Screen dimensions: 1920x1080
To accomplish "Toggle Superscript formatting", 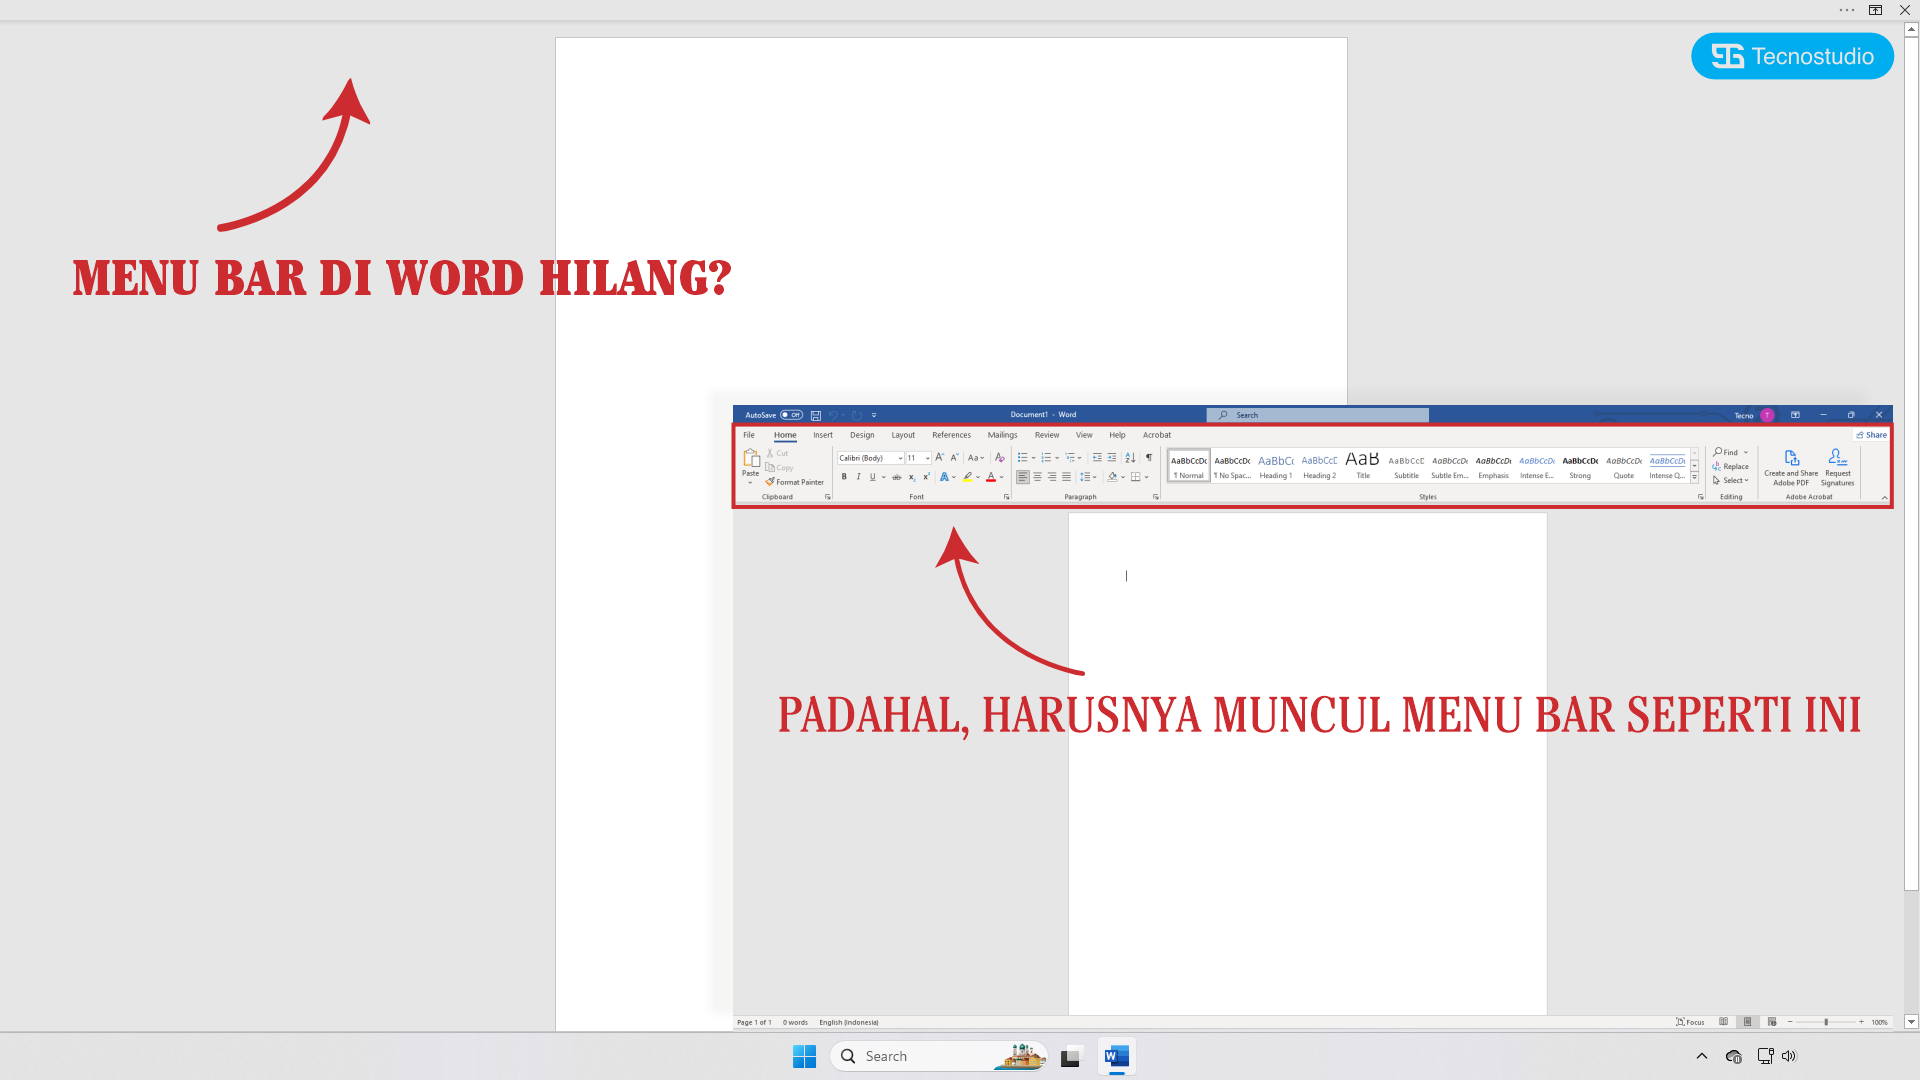I will coord(926,477).
